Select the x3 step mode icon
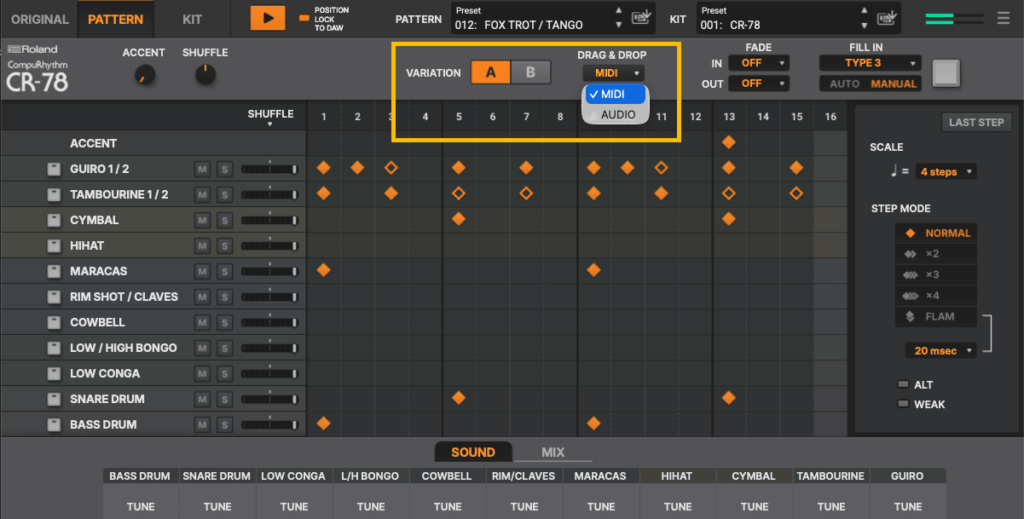This screenshot has height=519, width=1024. pos(910,275)
